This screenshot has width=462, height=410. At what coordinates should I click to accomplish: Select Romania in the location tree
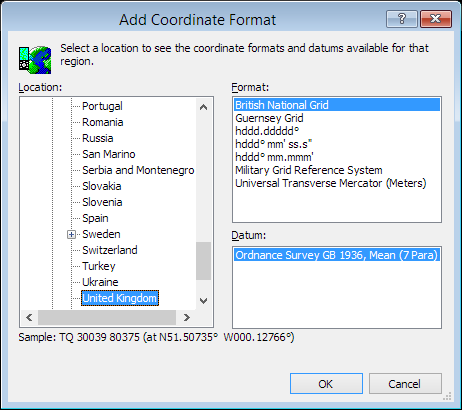click(103, 122)
